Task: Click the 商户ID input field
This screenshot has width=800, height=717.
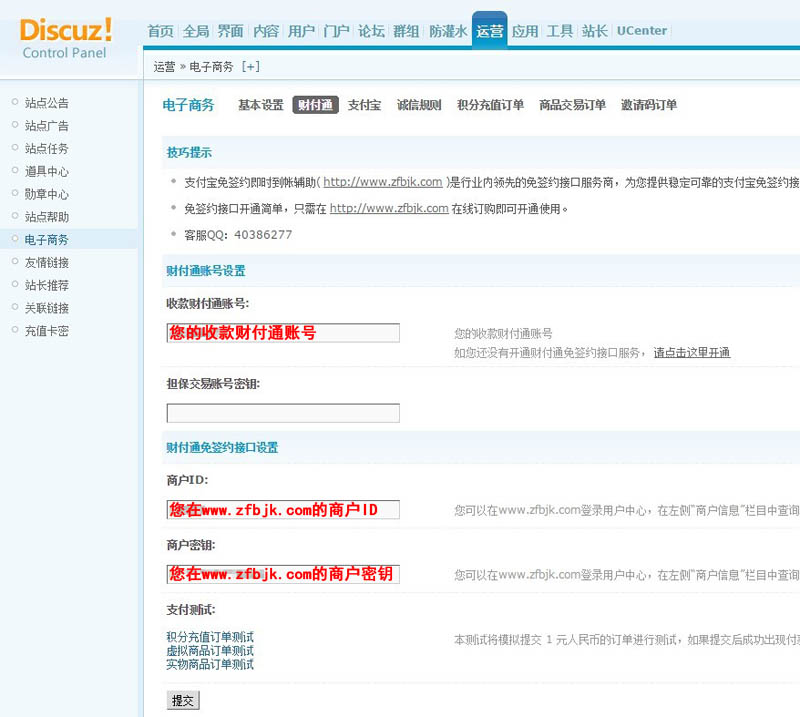Action: pyautogui.click(x=283, y=509)
